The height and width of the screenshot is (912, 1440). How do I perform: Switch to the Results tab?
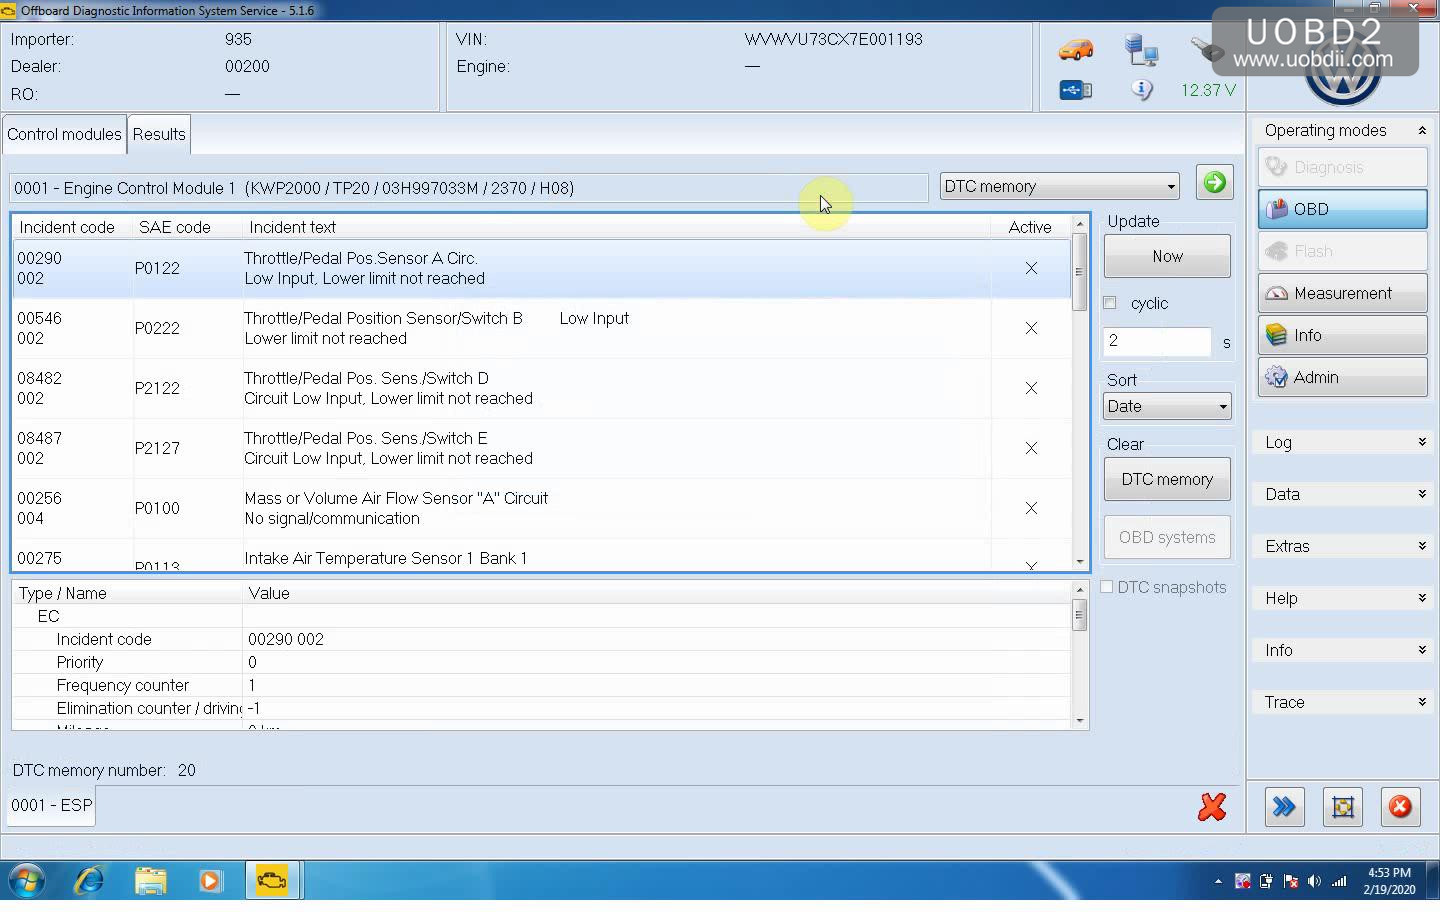point(159,134)
